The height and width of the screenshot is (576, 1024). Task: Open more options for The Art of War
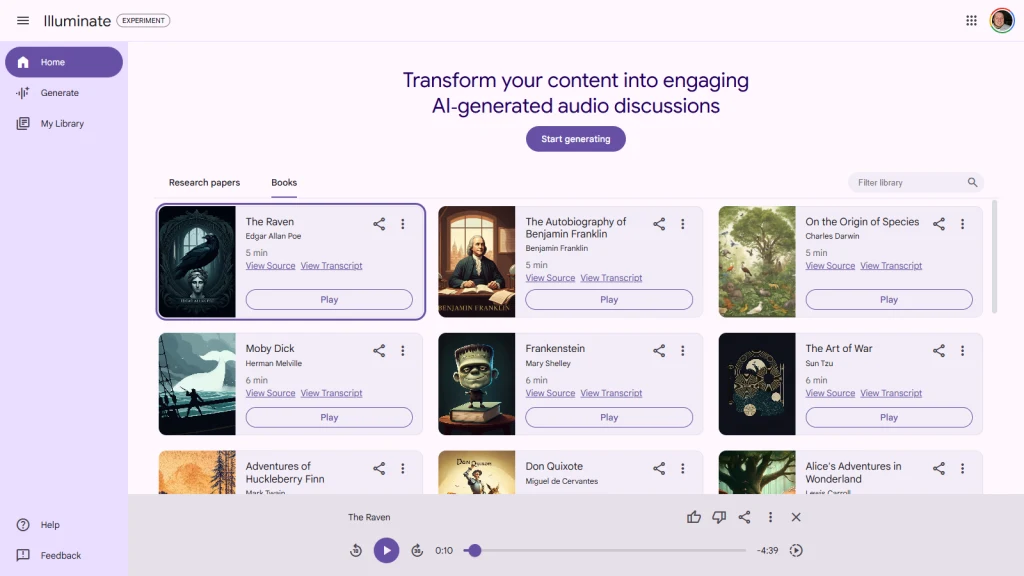click(963, 351)
